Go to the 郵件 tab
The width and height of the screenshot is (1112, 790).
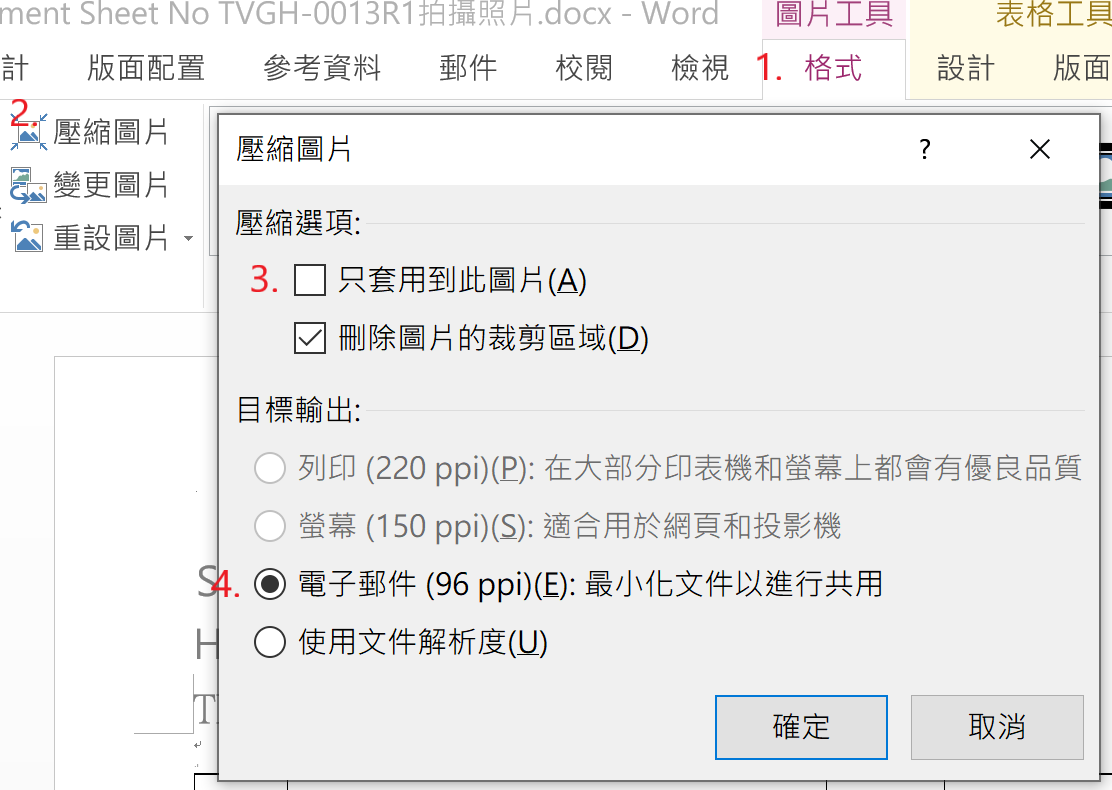pyautogui.click(x=468, y=69)
